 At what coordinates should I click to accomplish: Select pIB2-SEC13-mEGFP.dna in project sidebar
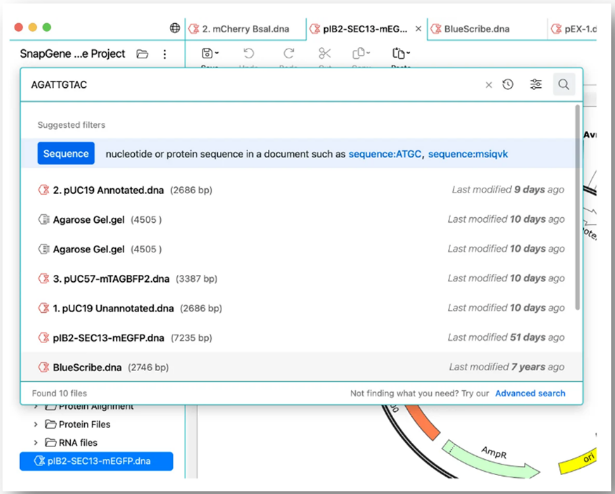pyautogui.click(x=96, y=461)
